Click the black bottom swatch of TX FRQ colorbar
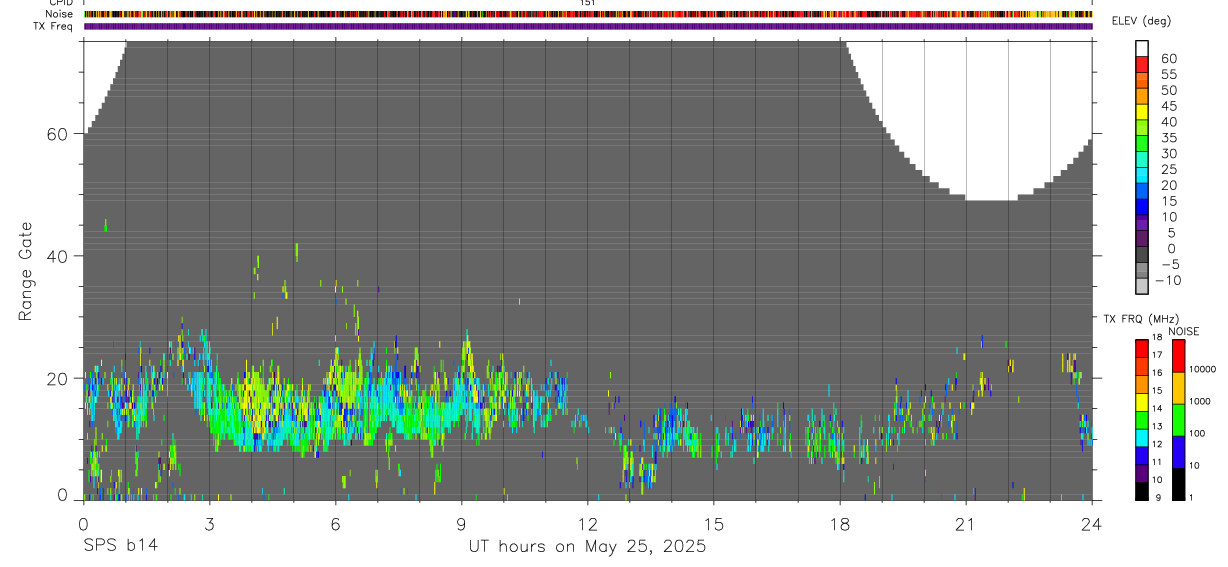 click(1142, 490)
